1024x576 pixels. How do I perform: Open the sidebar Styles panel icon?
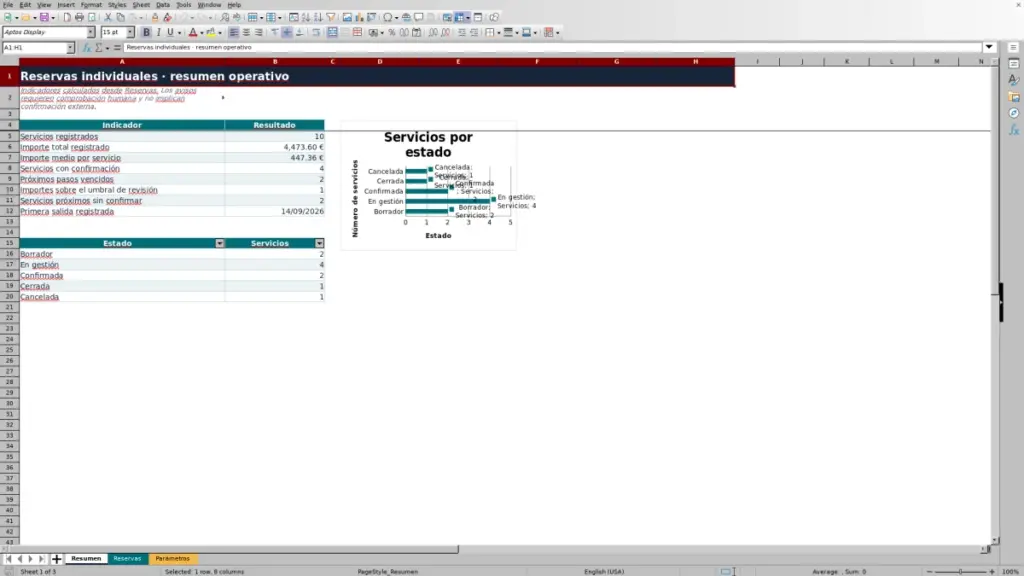[x=1014, y=80]
